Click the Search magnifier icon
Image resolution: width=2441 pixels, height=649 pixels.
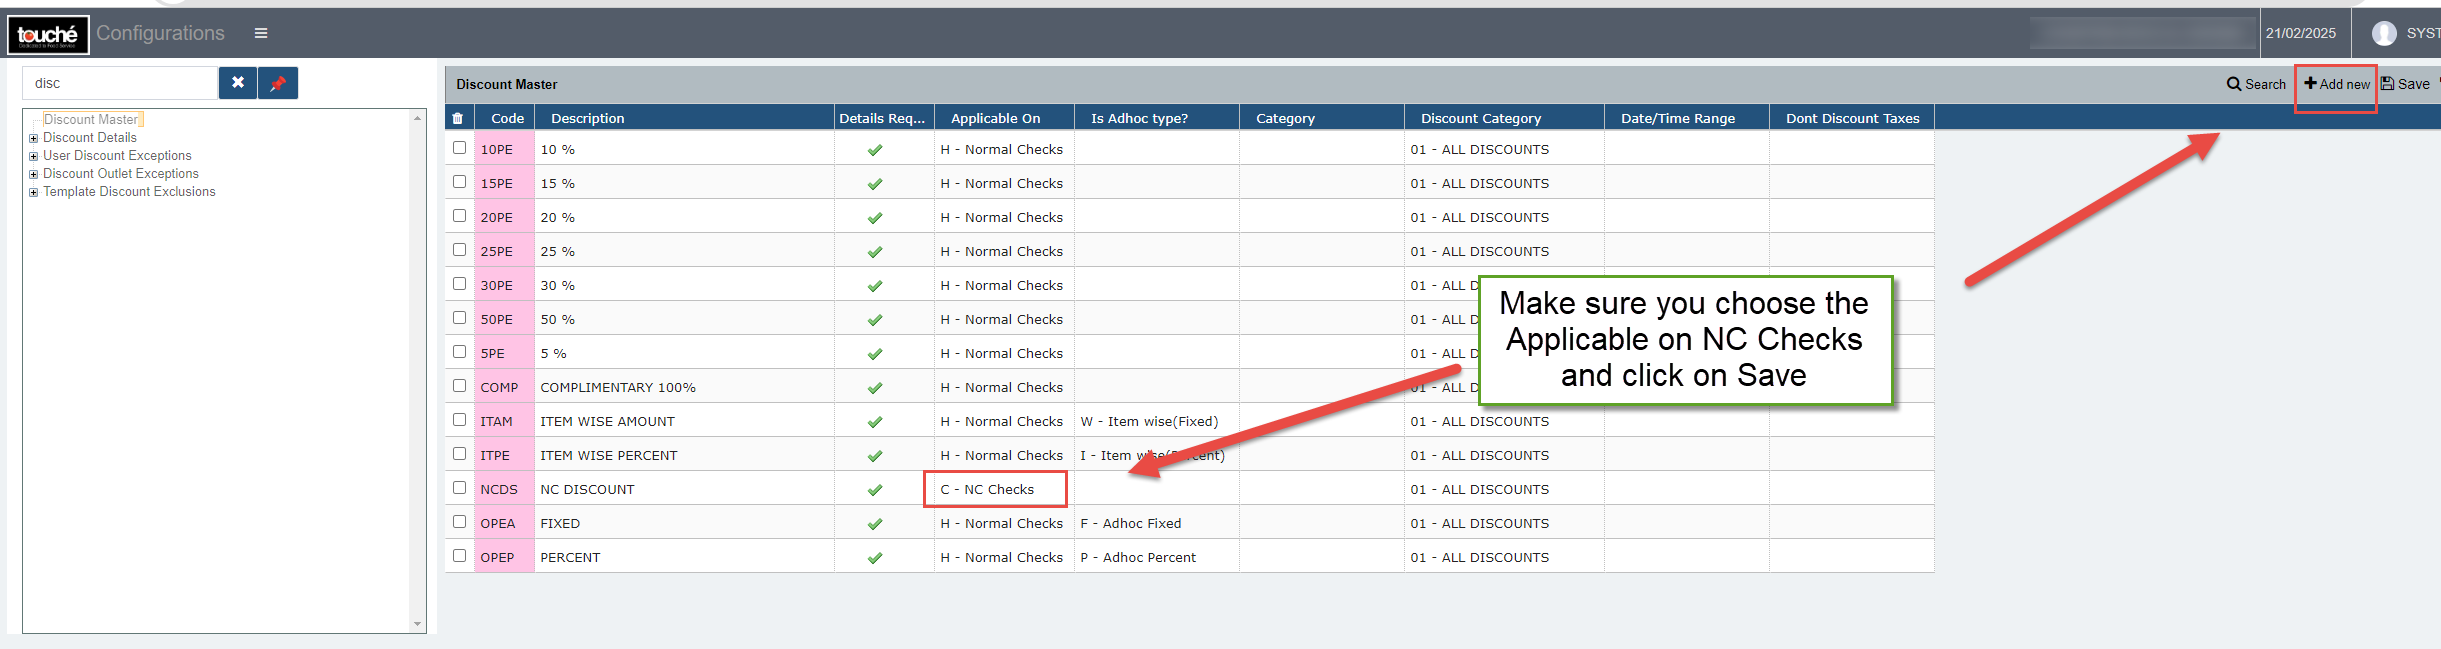2233,84
